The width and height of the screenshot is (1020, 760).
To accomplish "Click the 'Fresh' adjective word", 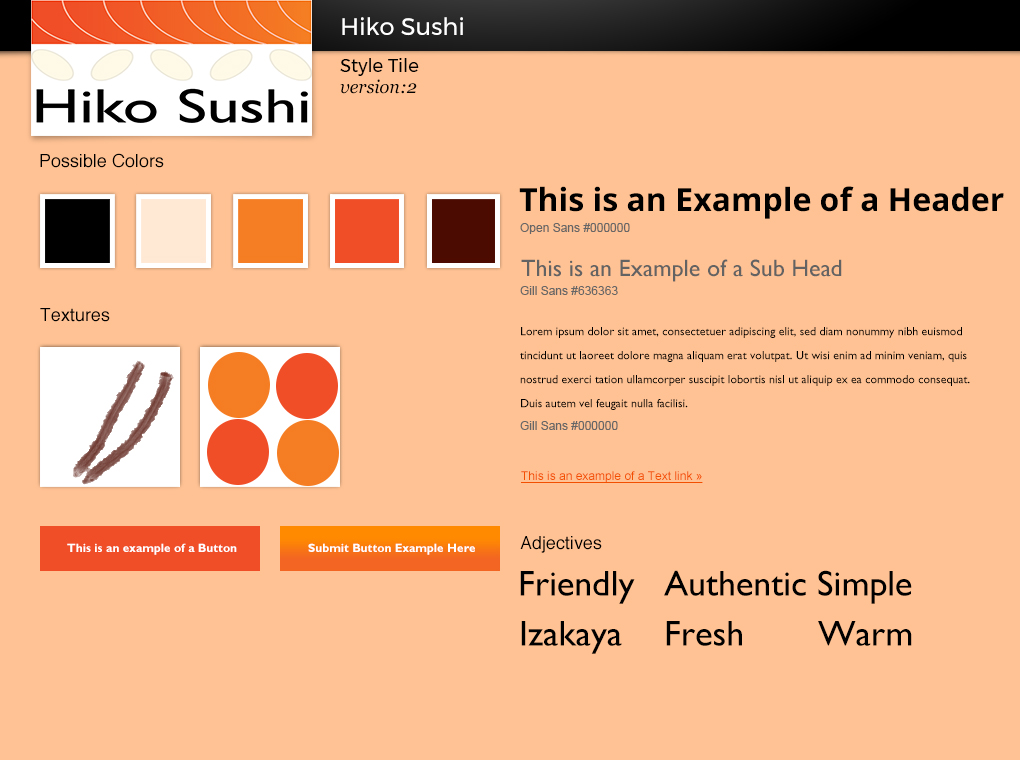I will click(x=704, y=635).
